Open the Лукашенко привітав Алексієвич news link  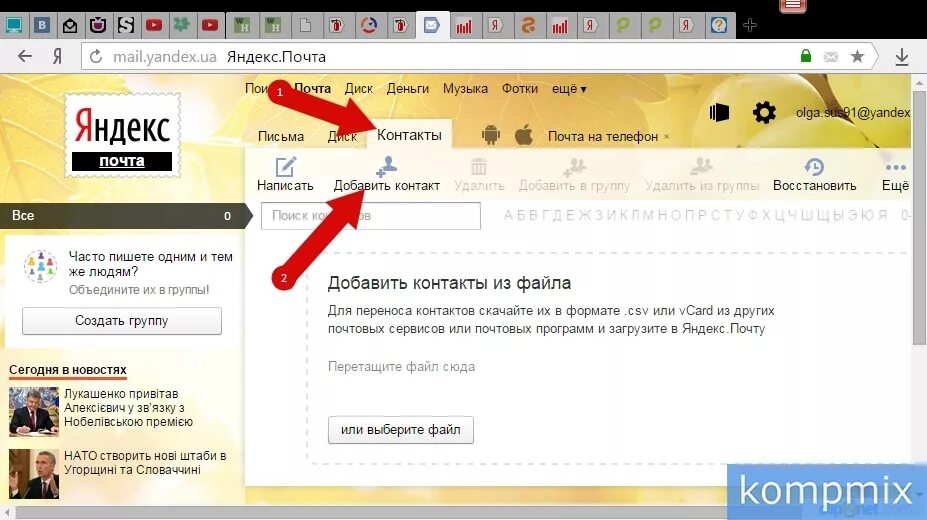pyautogui.click(x=128, y=408)
